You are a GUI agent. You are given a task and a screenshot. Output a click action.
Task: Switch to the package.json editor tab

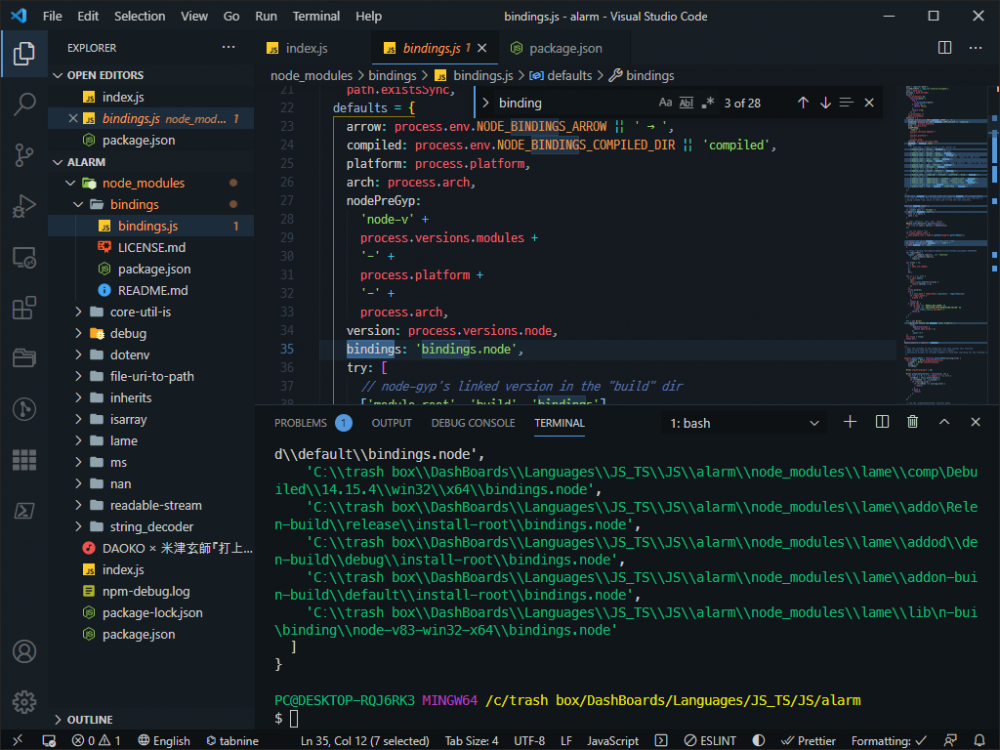tap(565, 48)
